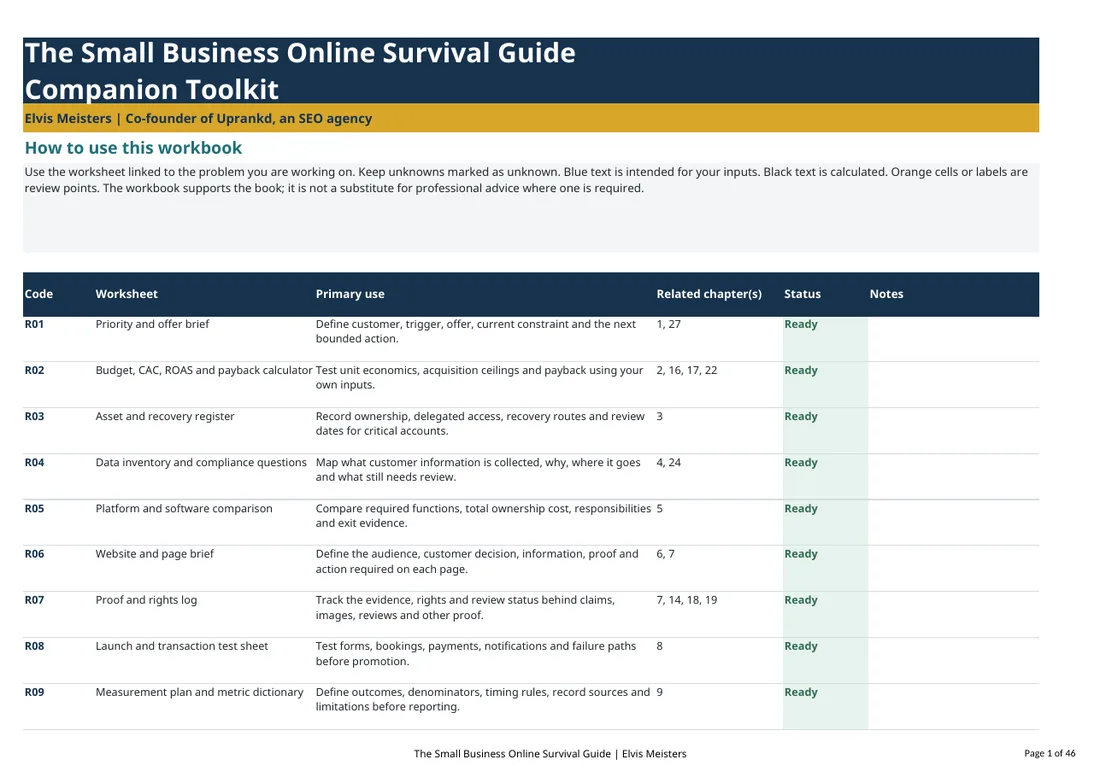This screenshot has width=1100, height=777.
Task: Click related chapters '1, 27'
Action: pyautogui.click(x=669, y=324)
